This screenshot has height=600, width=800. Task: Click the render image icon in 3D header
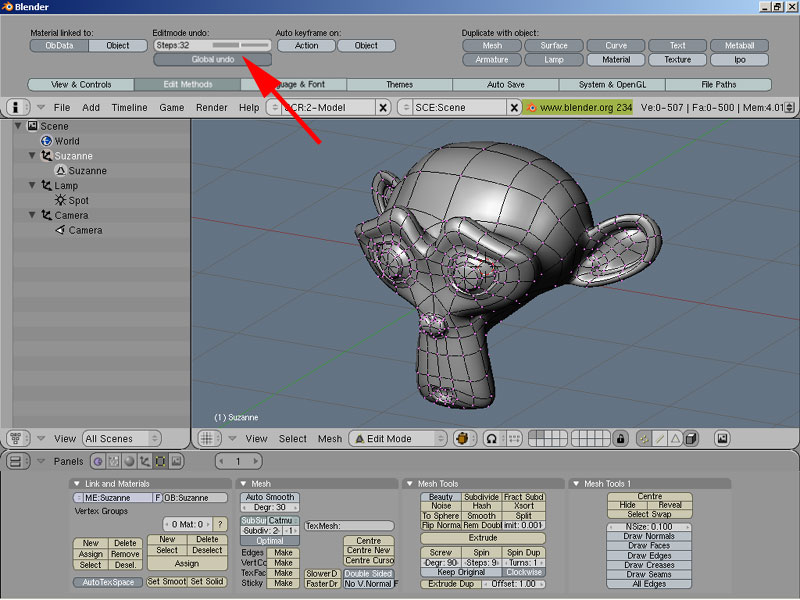(722, 439)
